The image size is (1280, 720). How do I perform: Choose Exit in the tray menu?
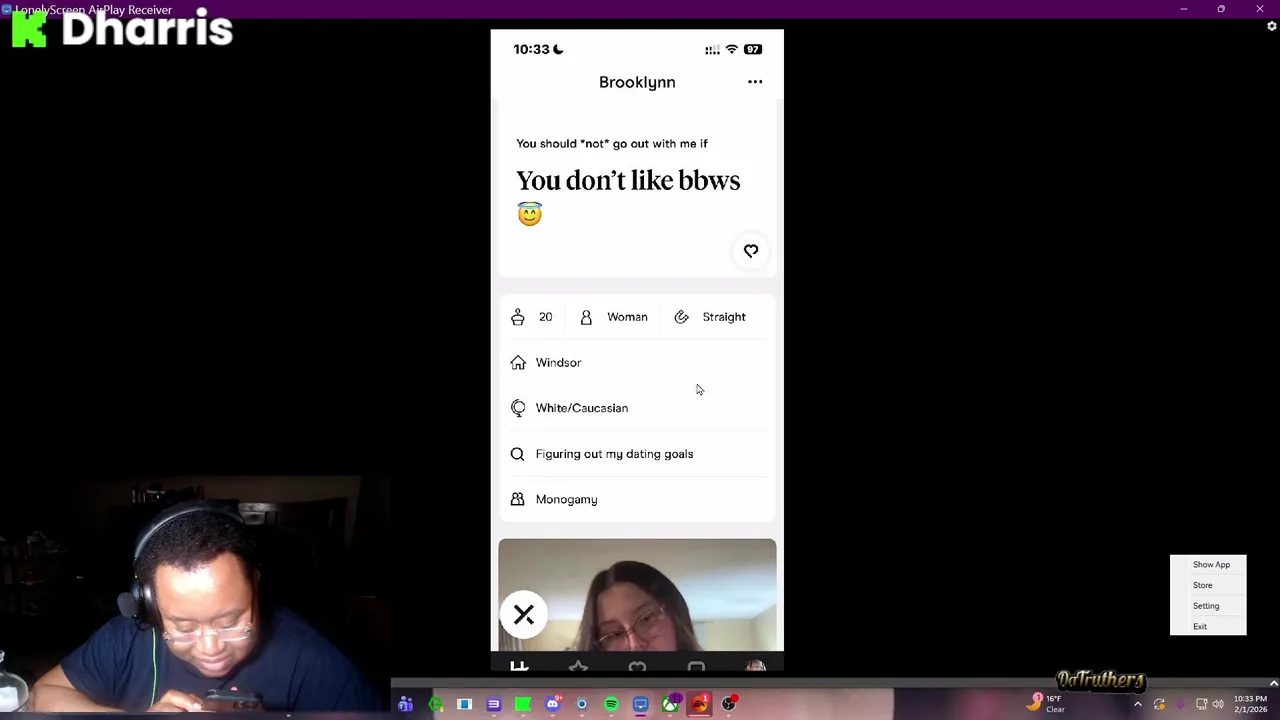point(1199,627)
